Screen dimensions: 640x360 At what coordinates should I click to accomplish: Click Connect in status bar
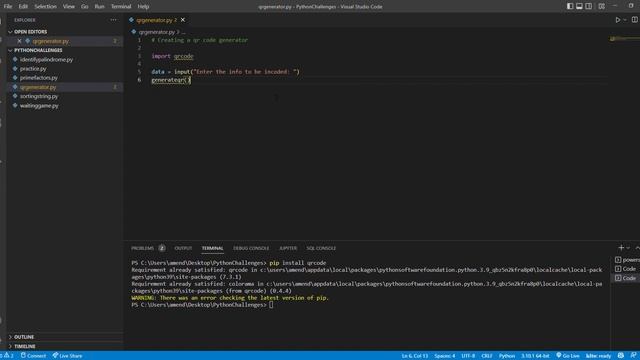point(33,356)
